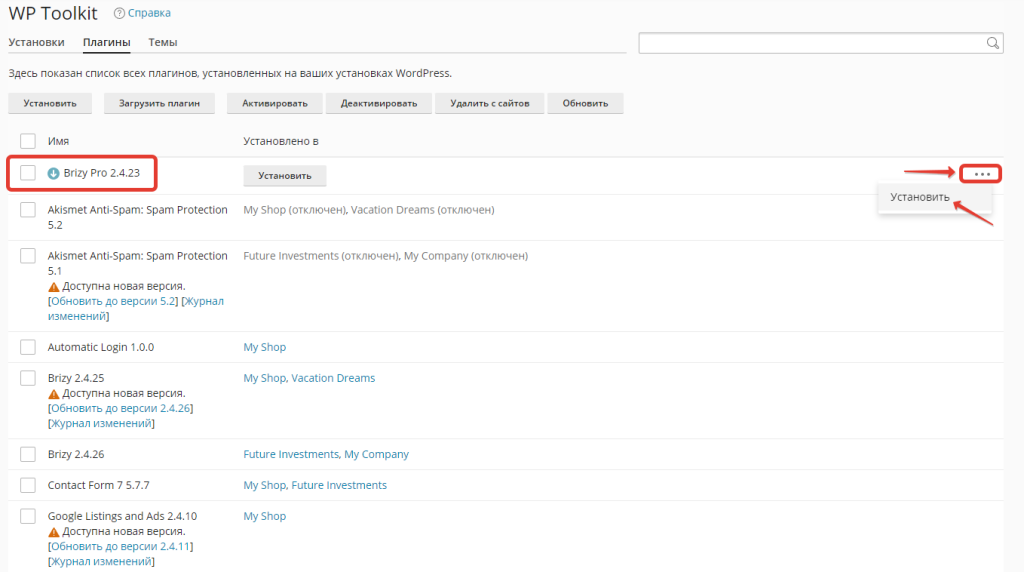
Task: Open My Shop, Vacation Dreams link for Brizy 2.4.25
Action: coord(309,378)
